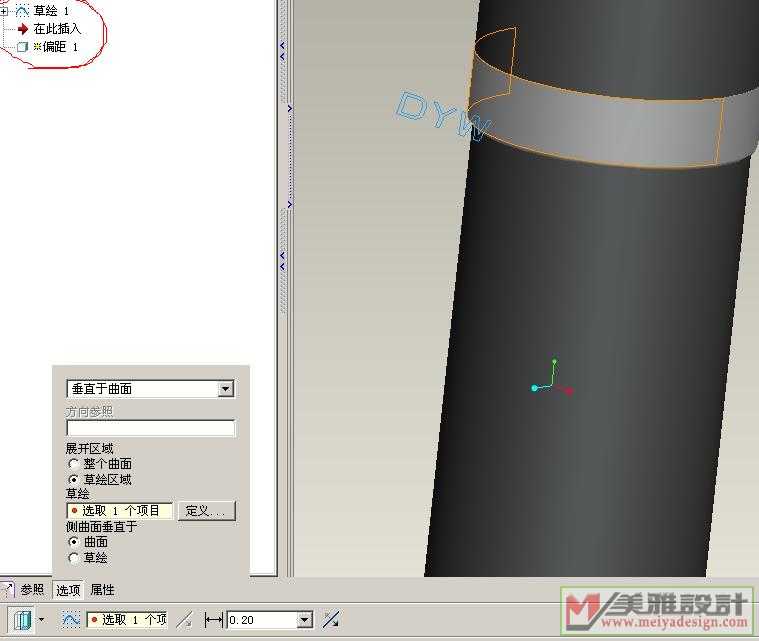Click the offset type icon in dashboard
The height and width of the screenshot is (641, 759).
coord(22,620)
